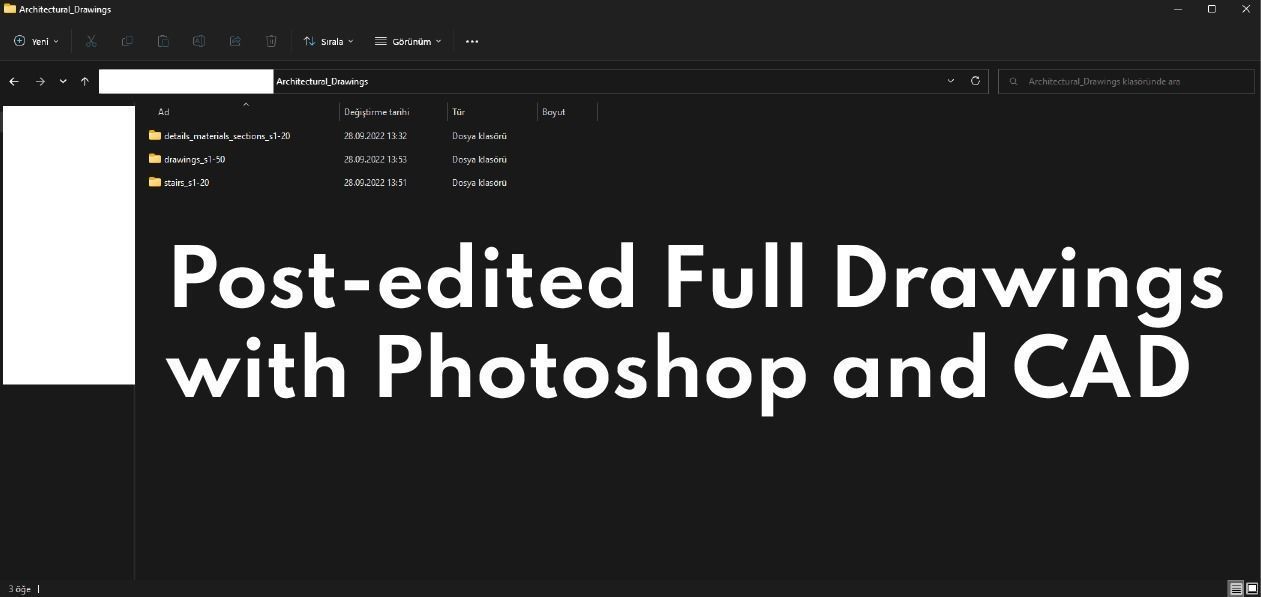Click the Share icon in toolbar
Screen dimensions: 1261x597
[235, 41]
